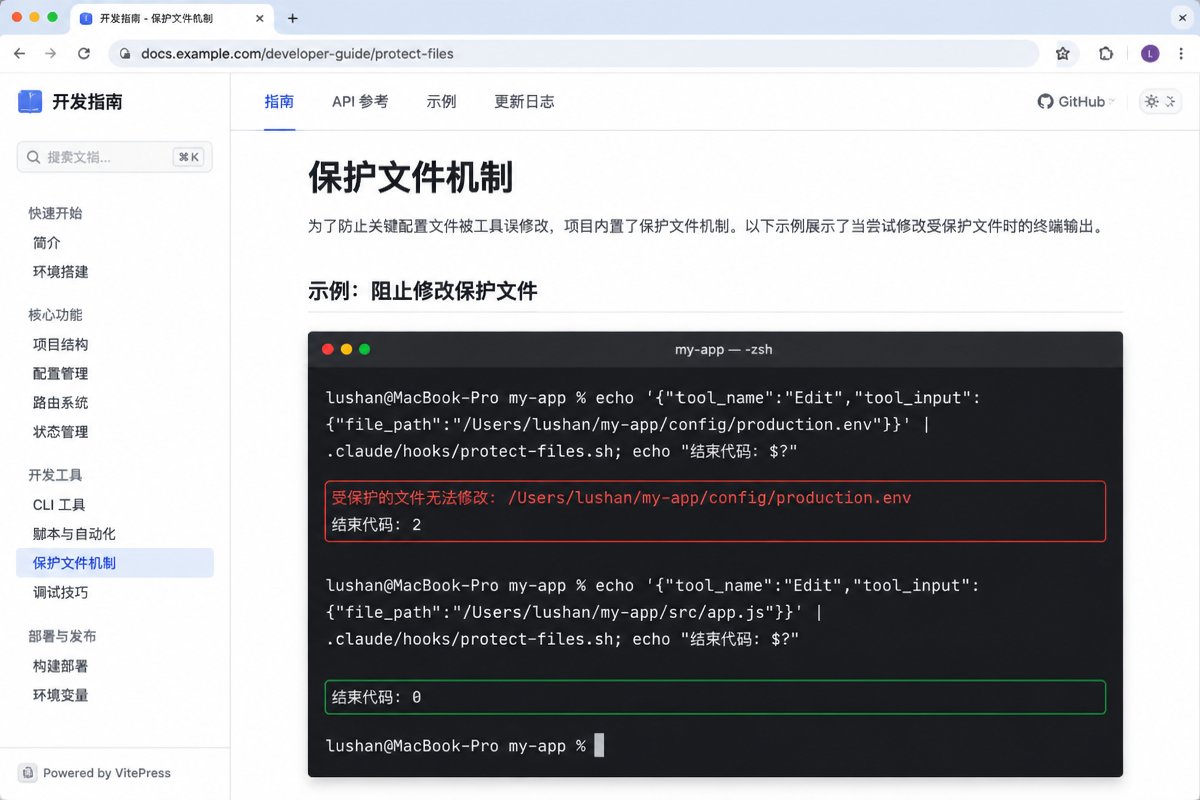Bookmark this page with the star icon

pos(1062,53)
